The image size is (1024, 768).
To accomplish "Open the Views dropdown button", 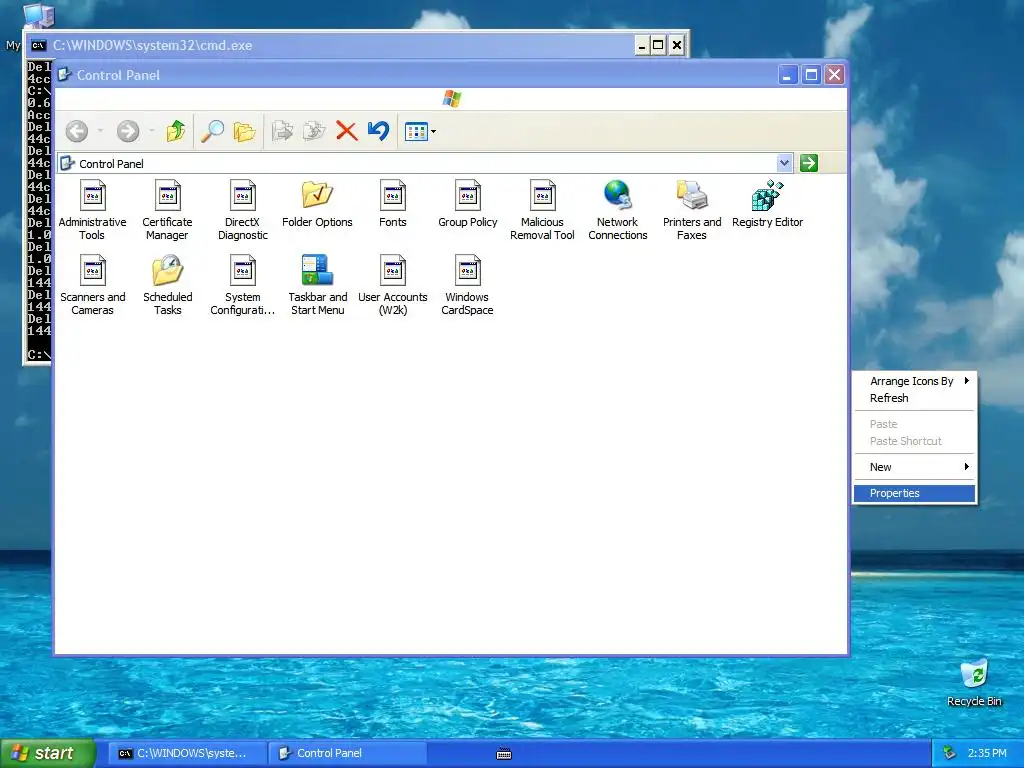I will [x=420, y=131].
